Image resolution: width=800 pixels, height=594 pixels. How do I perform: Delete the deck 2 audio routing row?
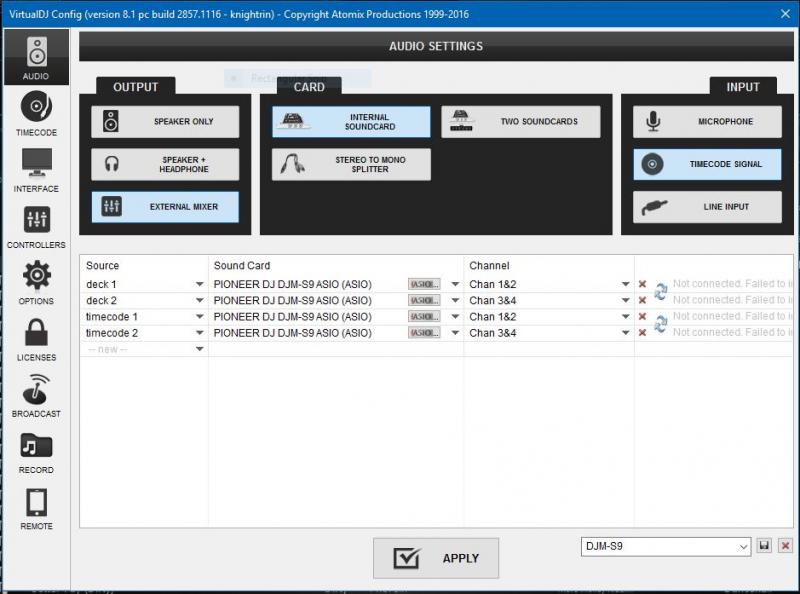coord(642,301)
